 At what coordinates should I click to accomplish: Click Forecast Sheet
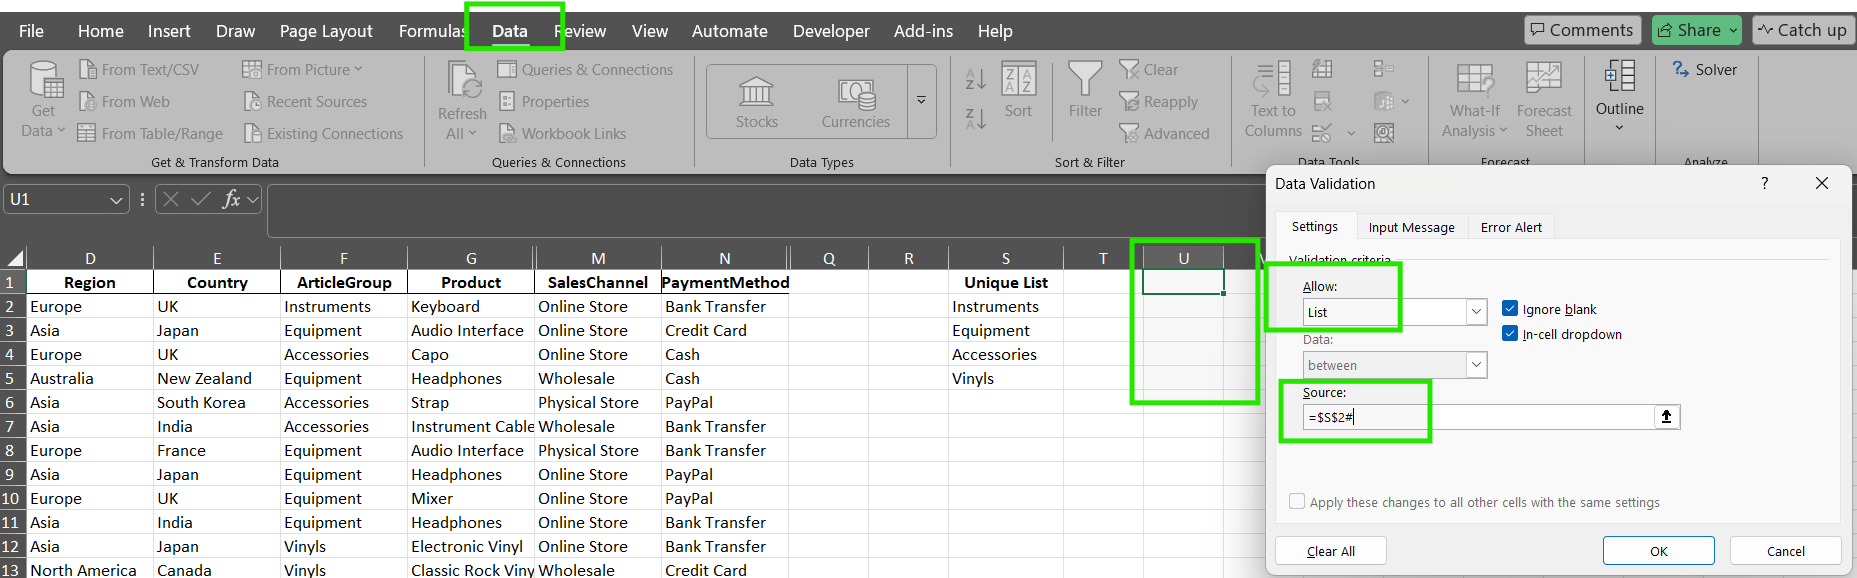point(1544,100)
